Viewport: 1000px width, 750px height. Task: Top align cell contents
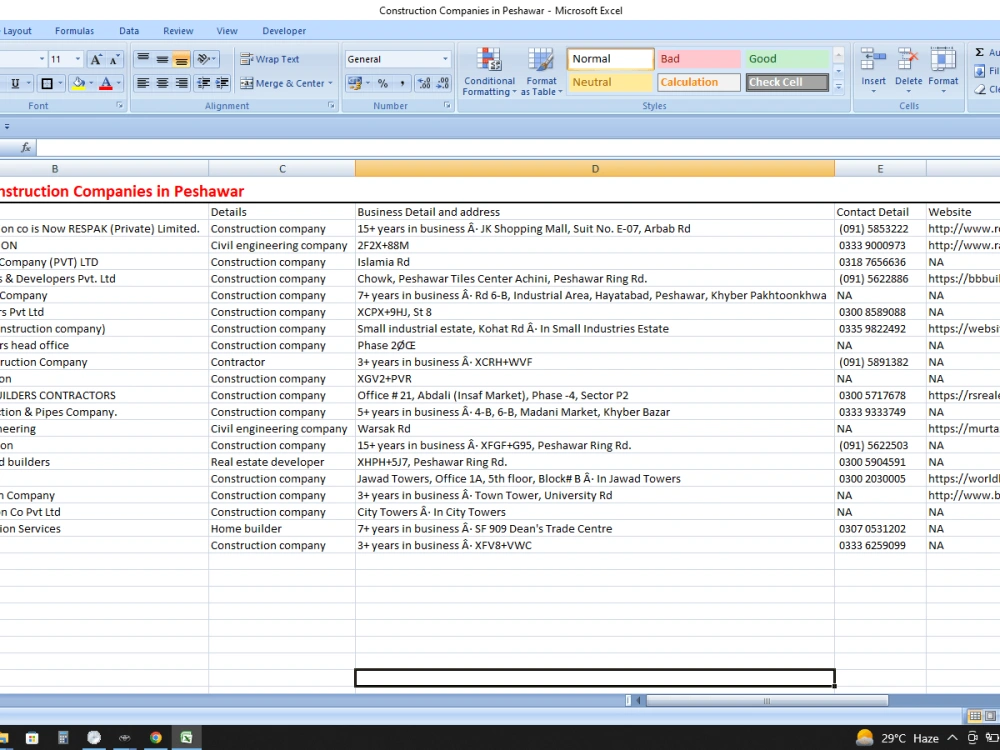click(x=143, y=59)
